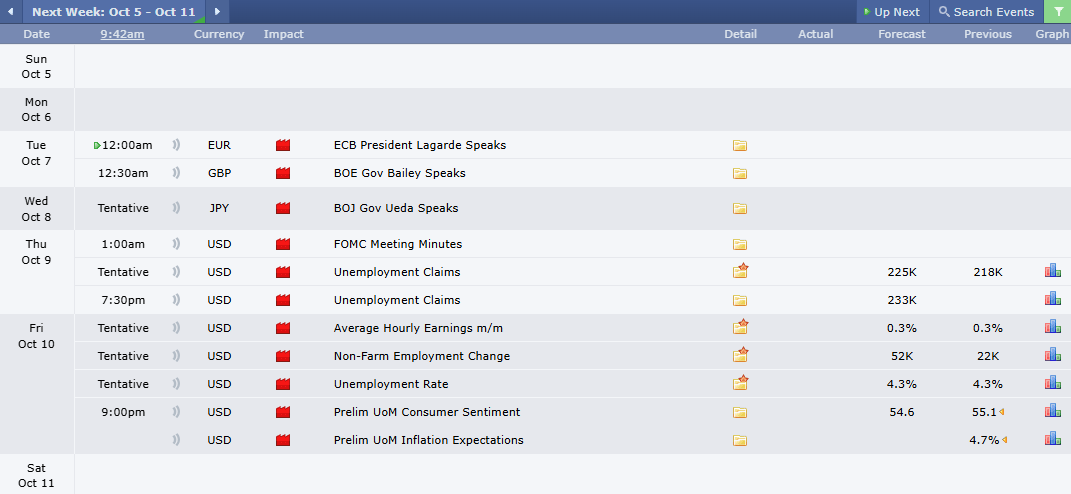Click the 9:42am time zone link
This screenshot has height=494, width=1071.
pos(122,34)
